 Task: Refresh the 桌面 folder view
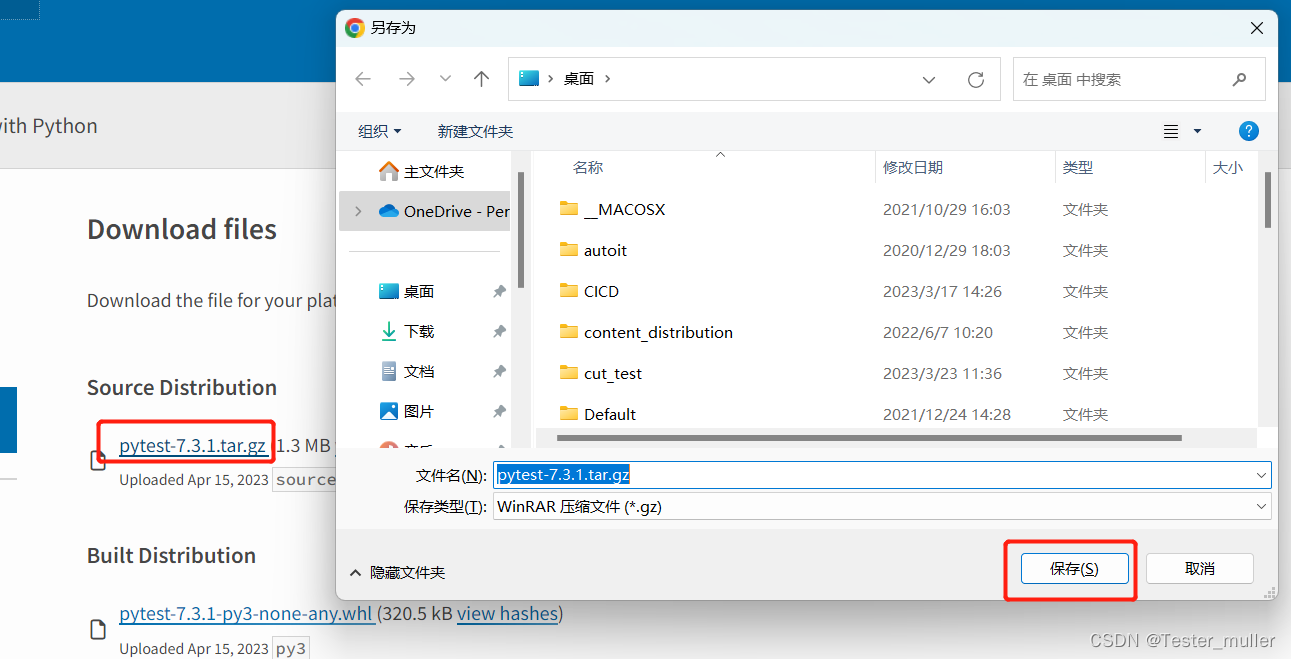[976, 80]
